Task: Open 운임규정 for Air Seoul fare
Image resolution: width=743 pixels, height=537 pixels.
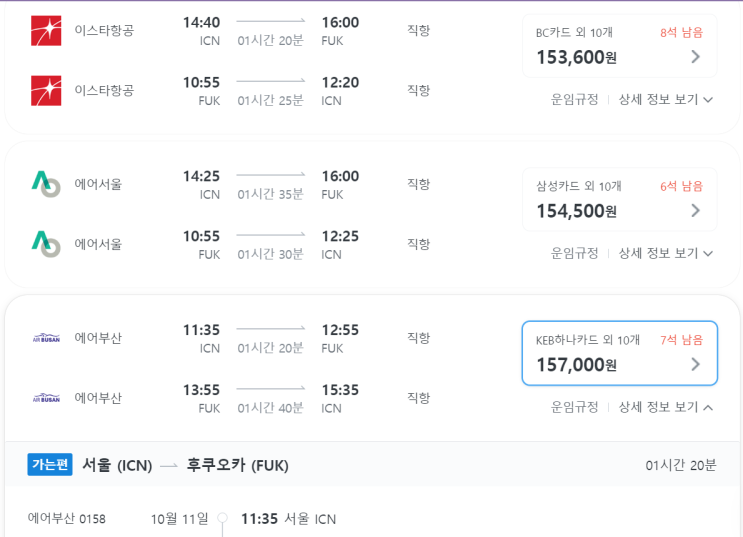Action: [x=574, y=254]
